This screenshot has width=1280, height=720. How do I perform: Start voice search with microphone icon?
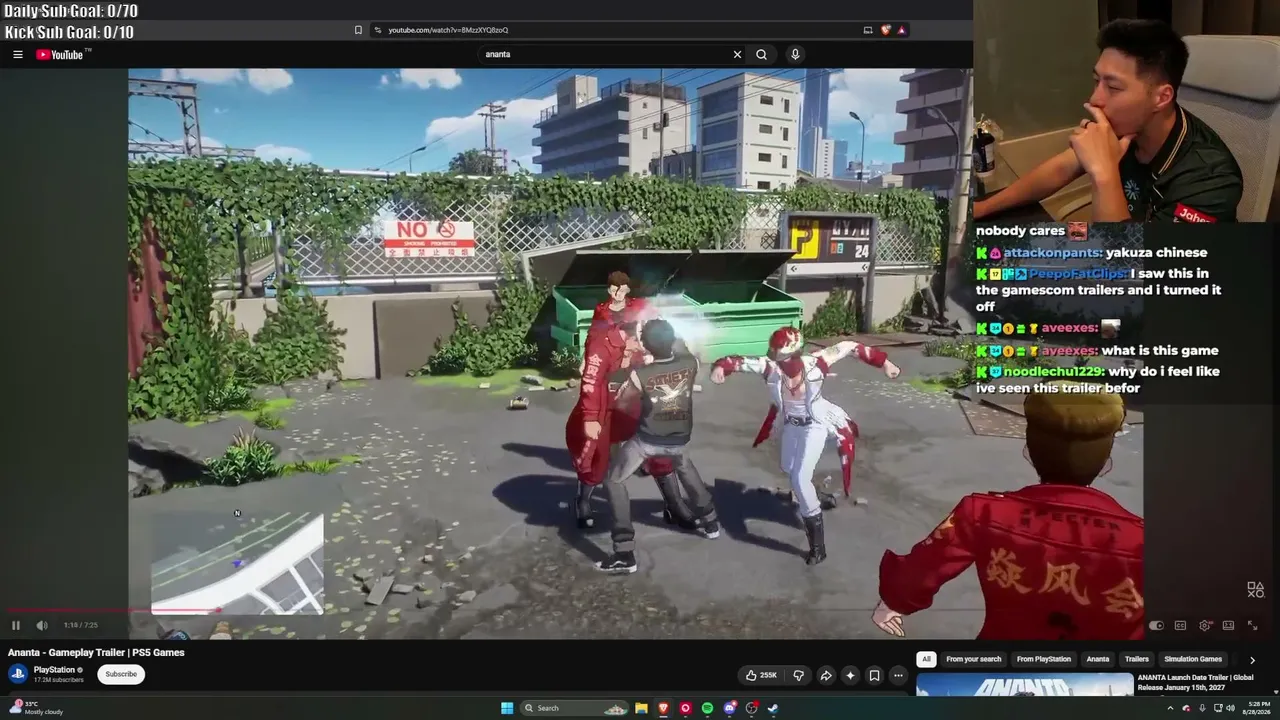tap(795, 55)
